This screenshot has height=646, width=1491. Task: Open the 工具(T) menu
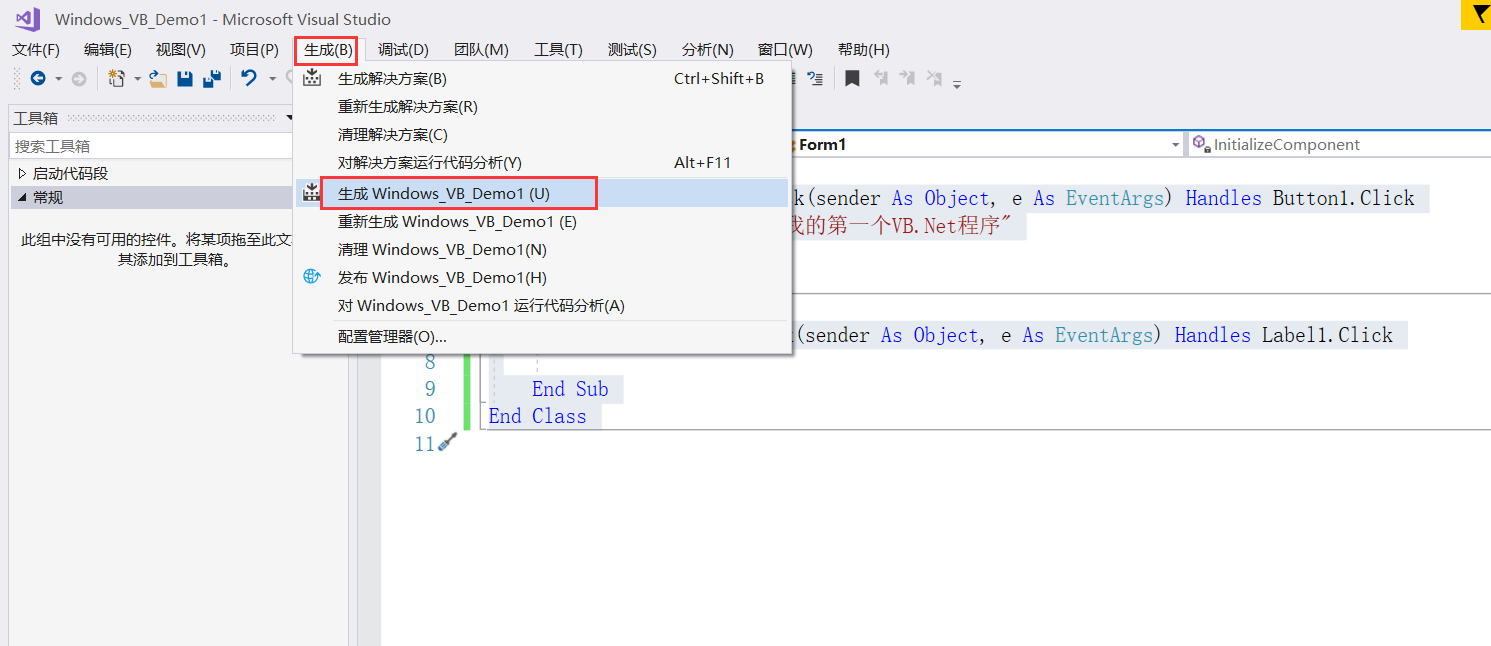[x=557, y=49]
